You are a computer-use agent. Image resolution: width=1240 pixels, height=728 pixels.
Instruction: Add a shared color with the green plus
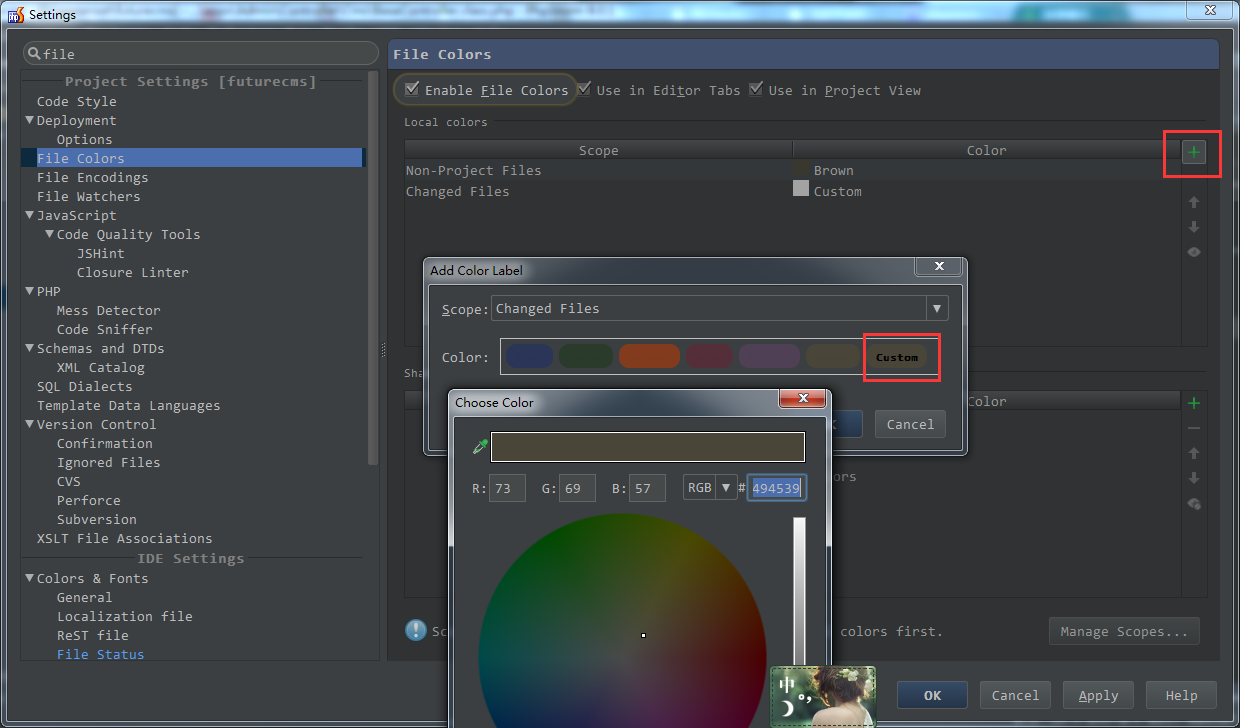click(x=1193, y=403)
